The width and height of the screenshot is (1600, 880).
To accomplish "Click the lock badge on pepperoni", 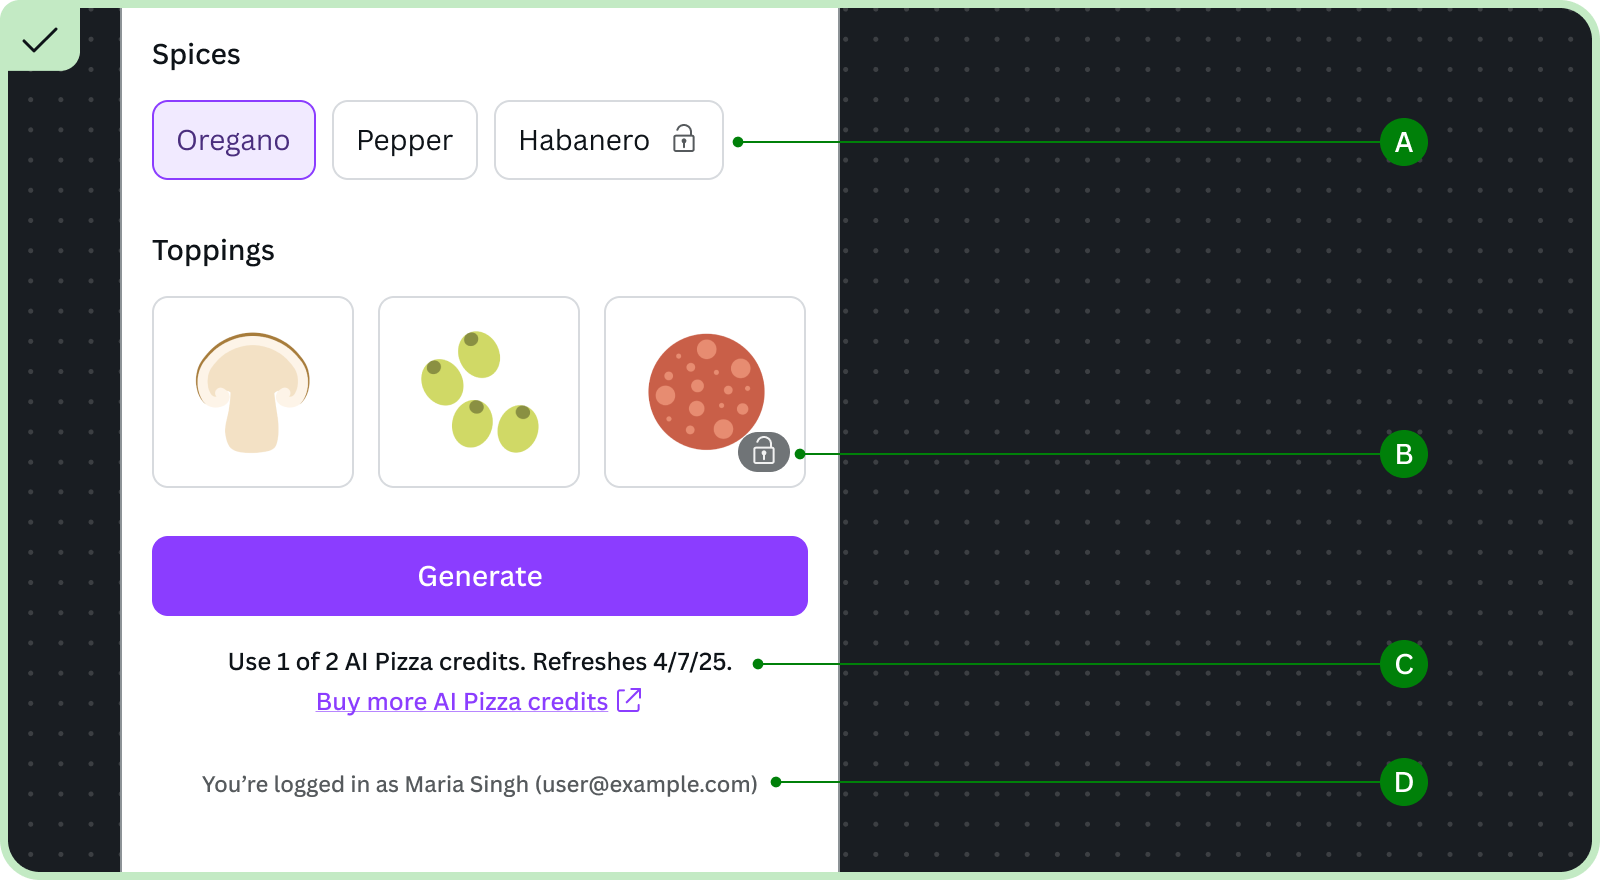I will tap(764, 452).
